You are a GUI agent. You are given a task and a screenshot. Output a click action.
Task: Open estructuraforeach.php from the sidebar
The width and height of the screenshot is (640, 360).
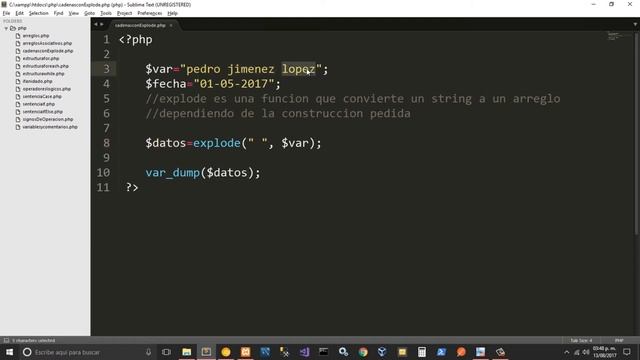(x=45, y=66)
